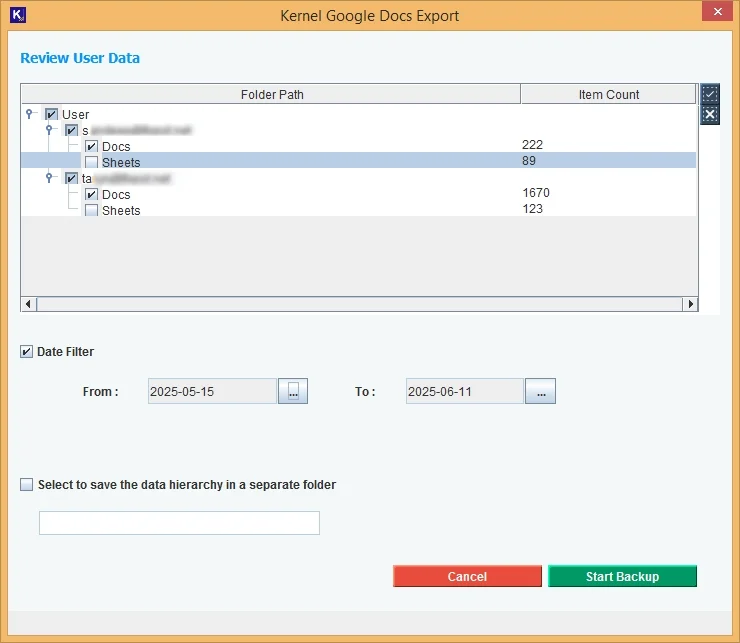Click the horizontal scrollbar left arrow
The width and height of the screenshot is (740, 643).
pos(28,304)
